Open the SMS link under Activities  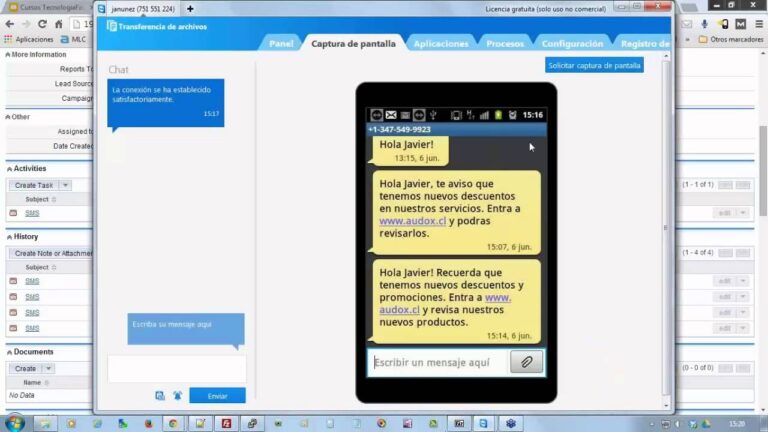pos(32,213)
